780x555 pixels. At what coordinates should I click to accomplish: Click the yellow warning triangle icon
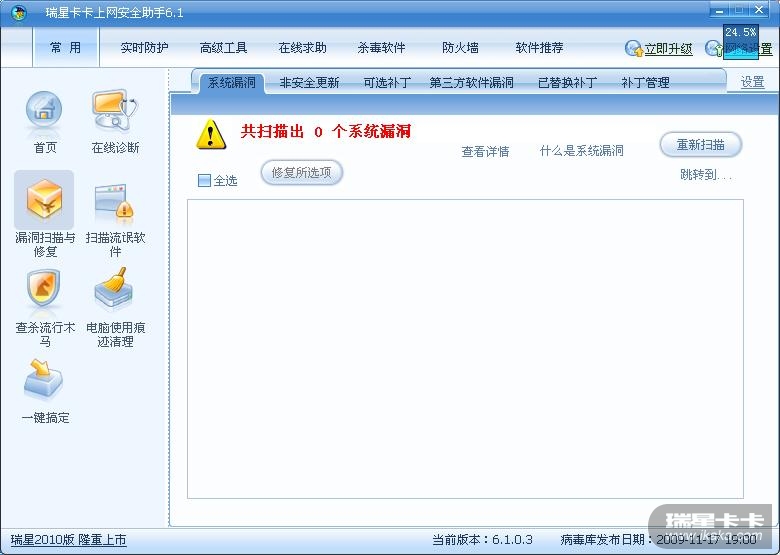click(x=211, y=134)
